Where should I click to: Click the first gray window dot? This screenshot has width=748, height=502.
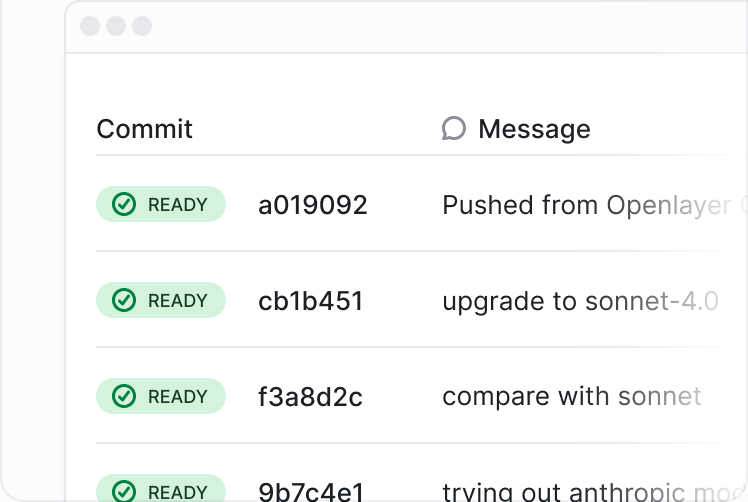(90, 26)
